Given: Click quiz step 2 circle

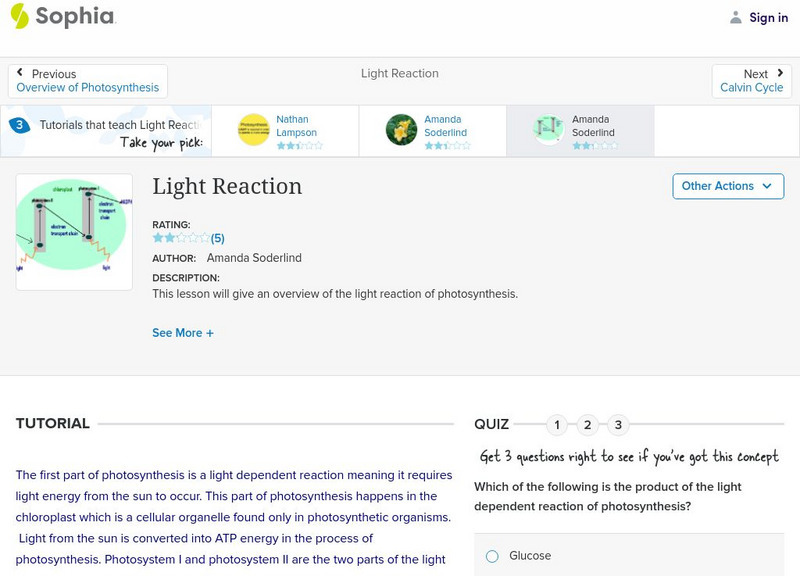Looking at the screenshot, I should (588, 424).
